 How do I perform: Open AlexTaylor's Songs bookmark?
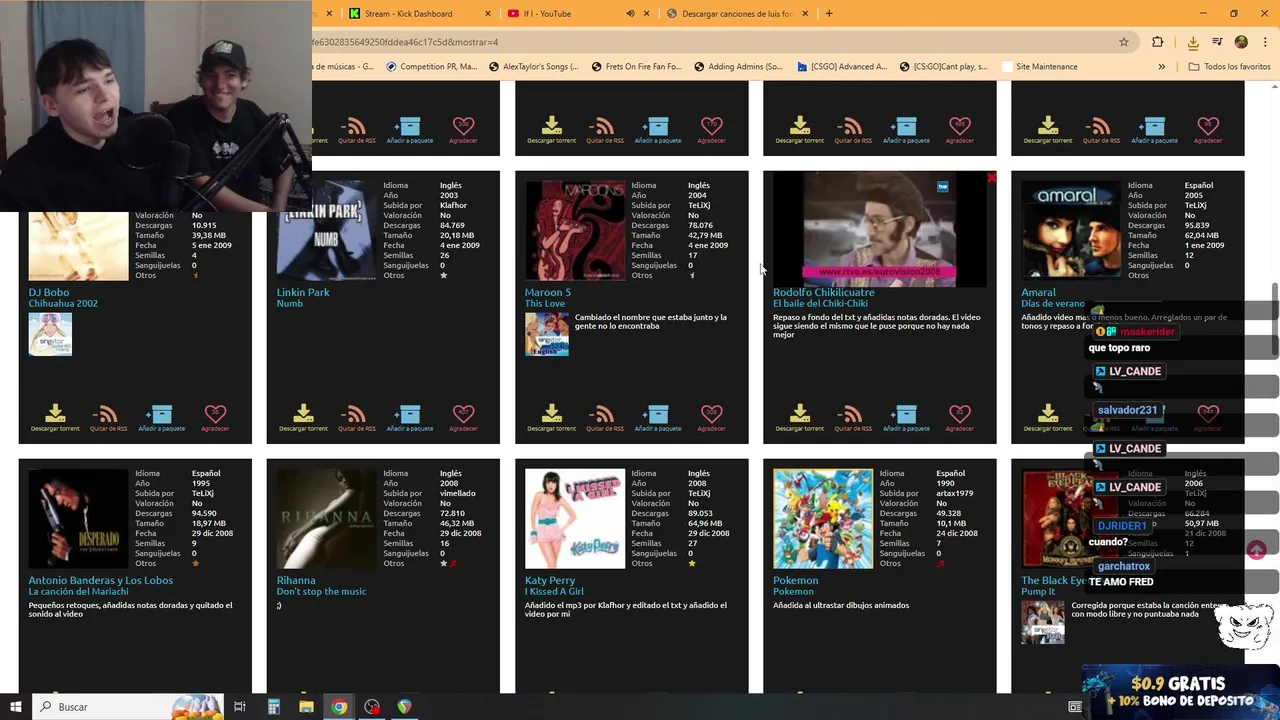[533, 67]
